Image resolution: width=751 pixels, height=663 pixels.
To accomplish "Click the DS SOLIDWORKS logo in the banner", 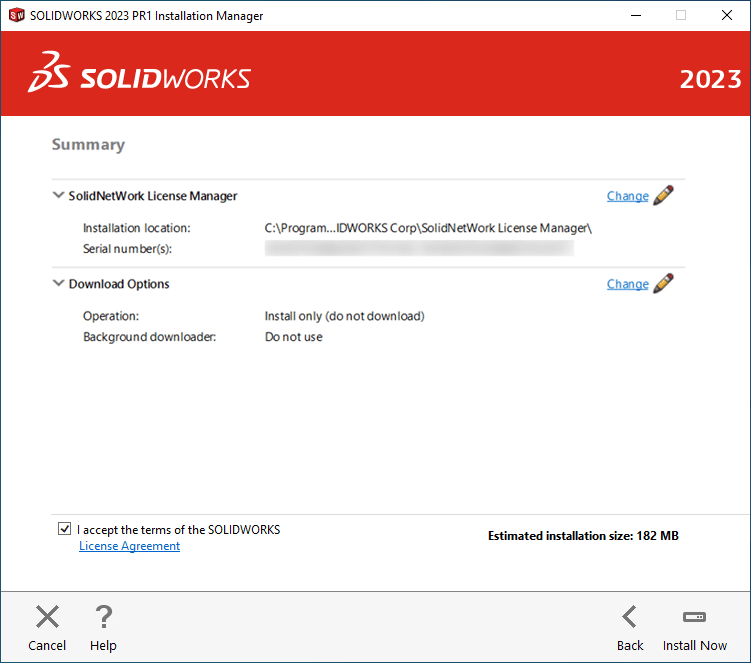I will 139,73.
